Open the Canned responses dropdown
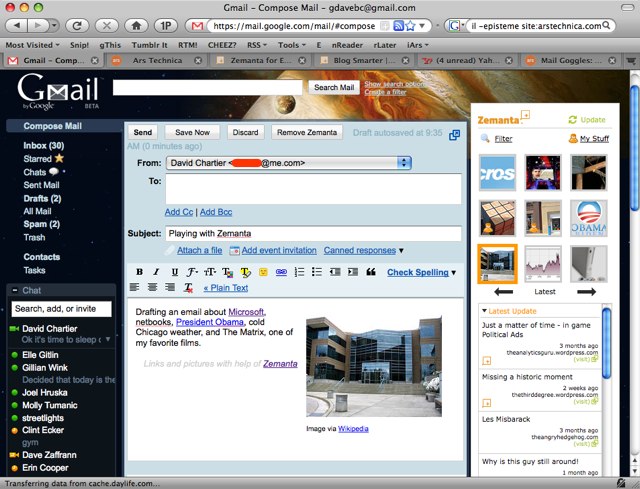 click(x=363, y=250)
